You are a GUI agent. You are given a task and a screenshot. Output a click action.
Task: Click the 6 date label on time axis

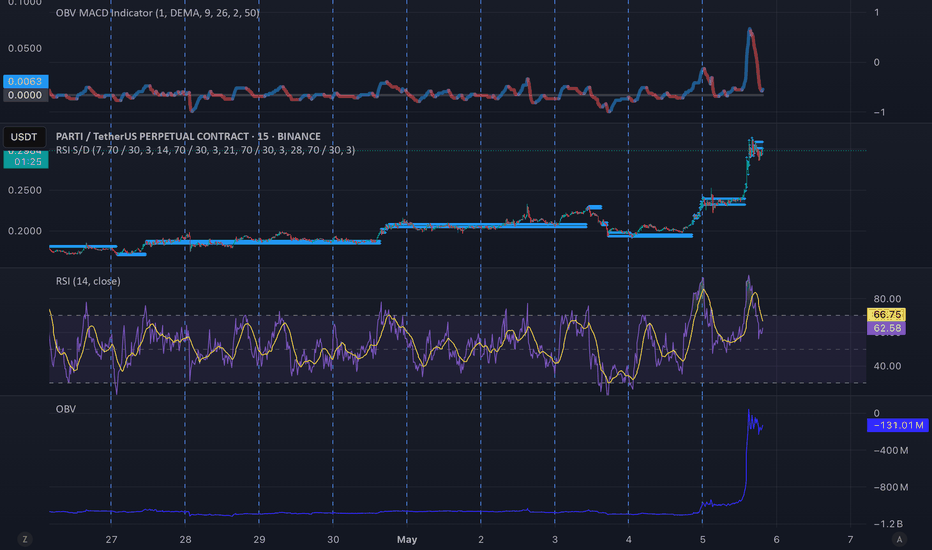(776, 539)
